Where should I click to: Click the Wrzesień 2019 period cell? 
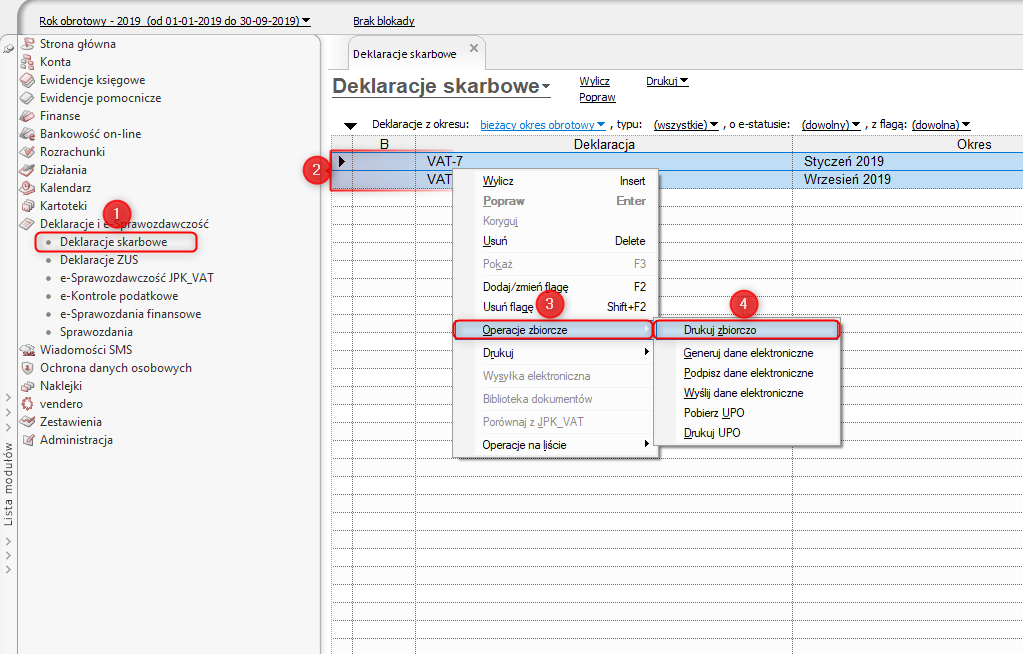tap(908, 179)
